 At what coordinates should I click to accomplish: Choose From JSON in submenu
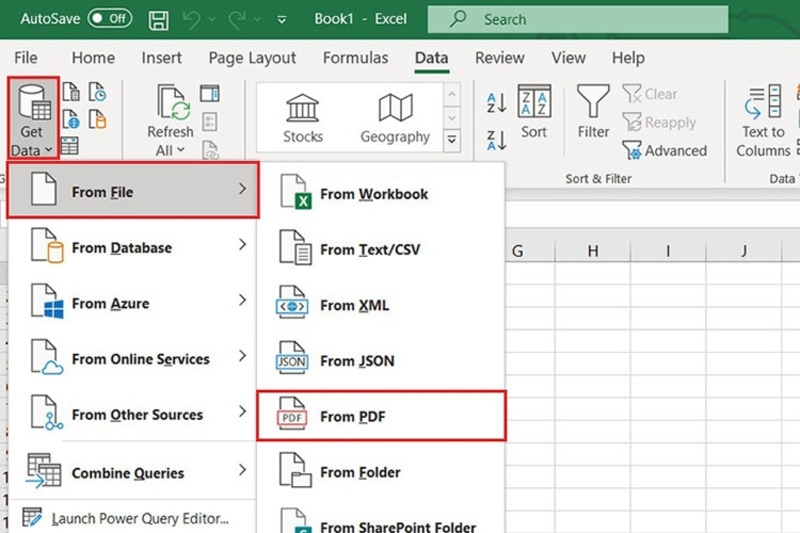tap(381, 360)
